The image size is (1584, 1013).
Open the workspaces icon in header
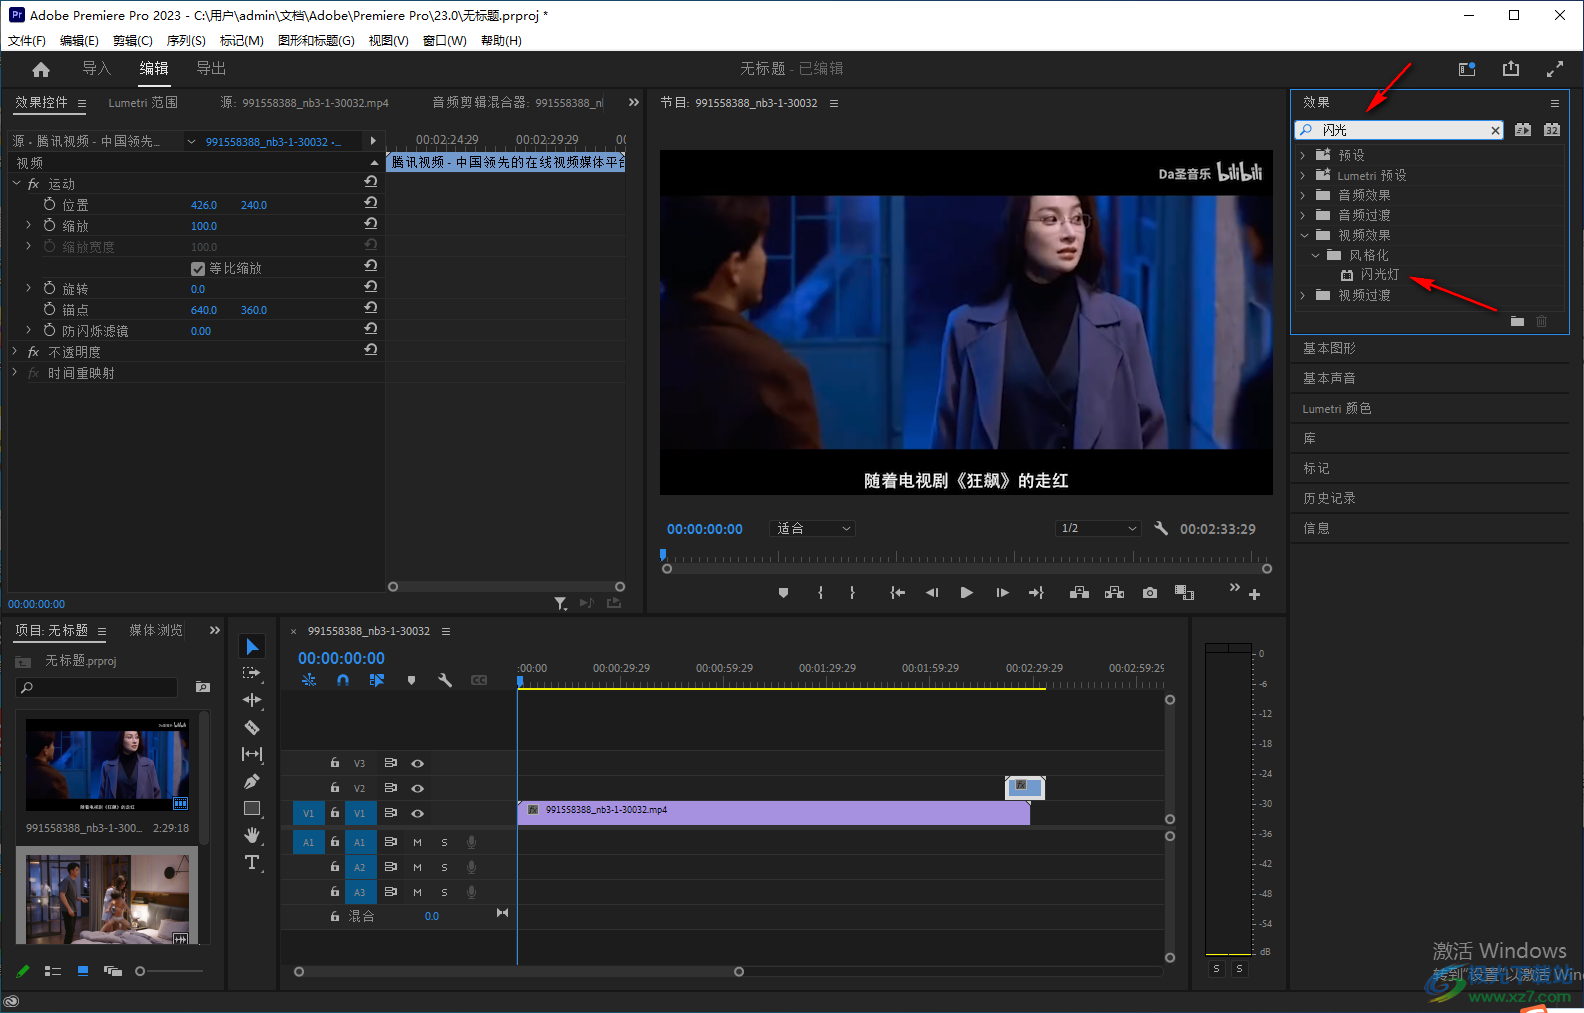point(1467,69)
